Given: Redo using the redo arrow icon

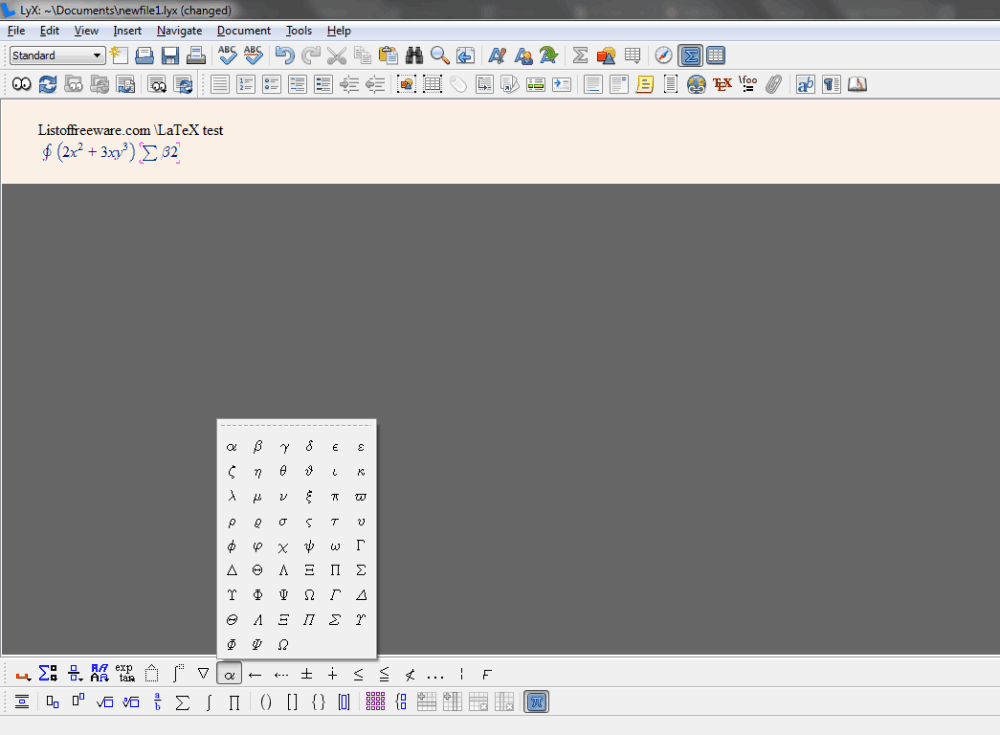Looking at the screenshot, I should (311, 56).
